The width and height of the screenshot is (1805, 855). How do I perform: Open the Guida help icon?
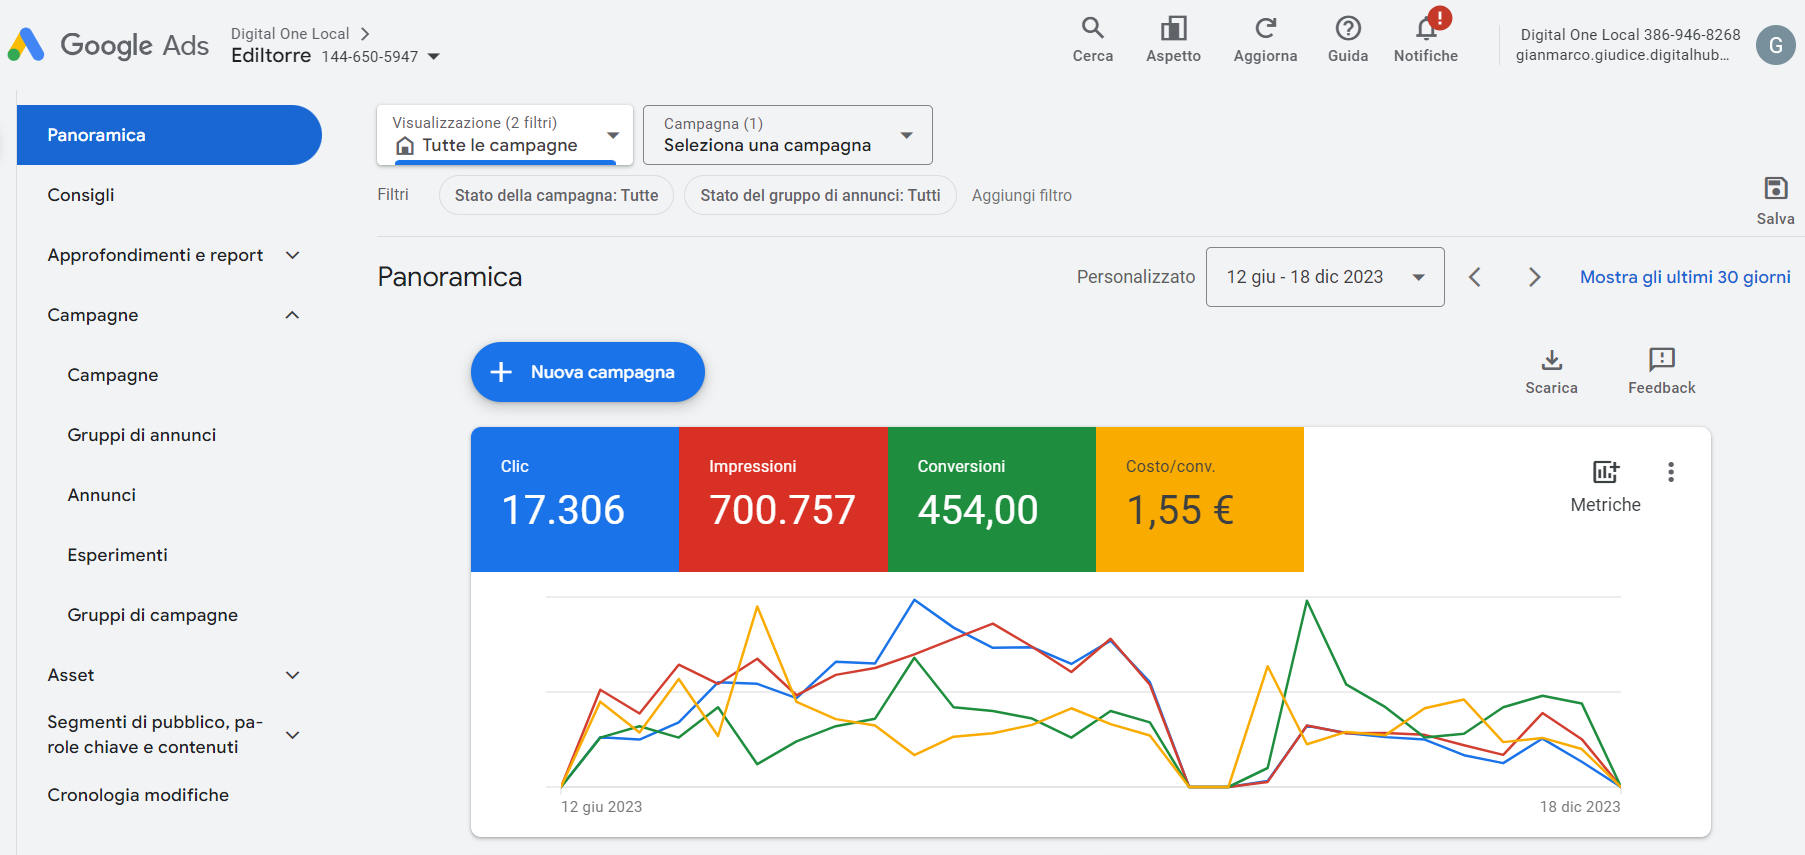pyautogui.click(x=1347, y=29)
